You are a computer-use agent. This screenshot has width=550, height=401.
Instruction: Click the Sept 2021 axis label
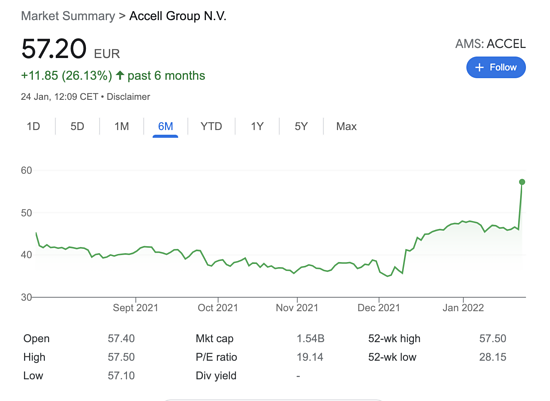click(135, 308)
